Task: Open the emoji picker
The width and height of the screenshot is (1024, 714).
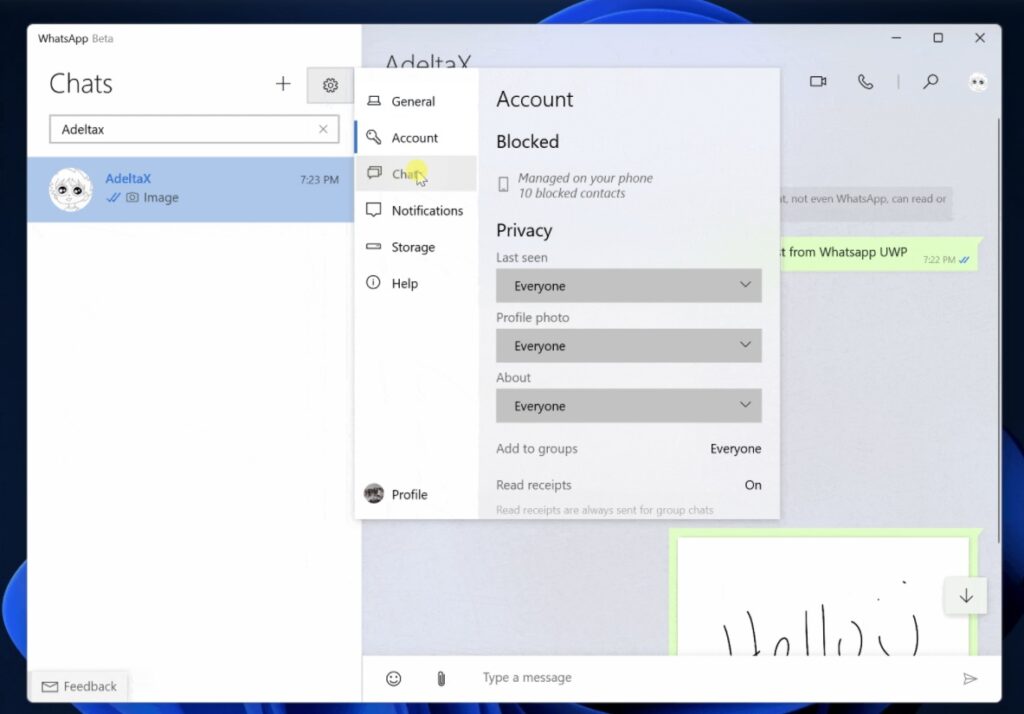Action: (394, 678)
